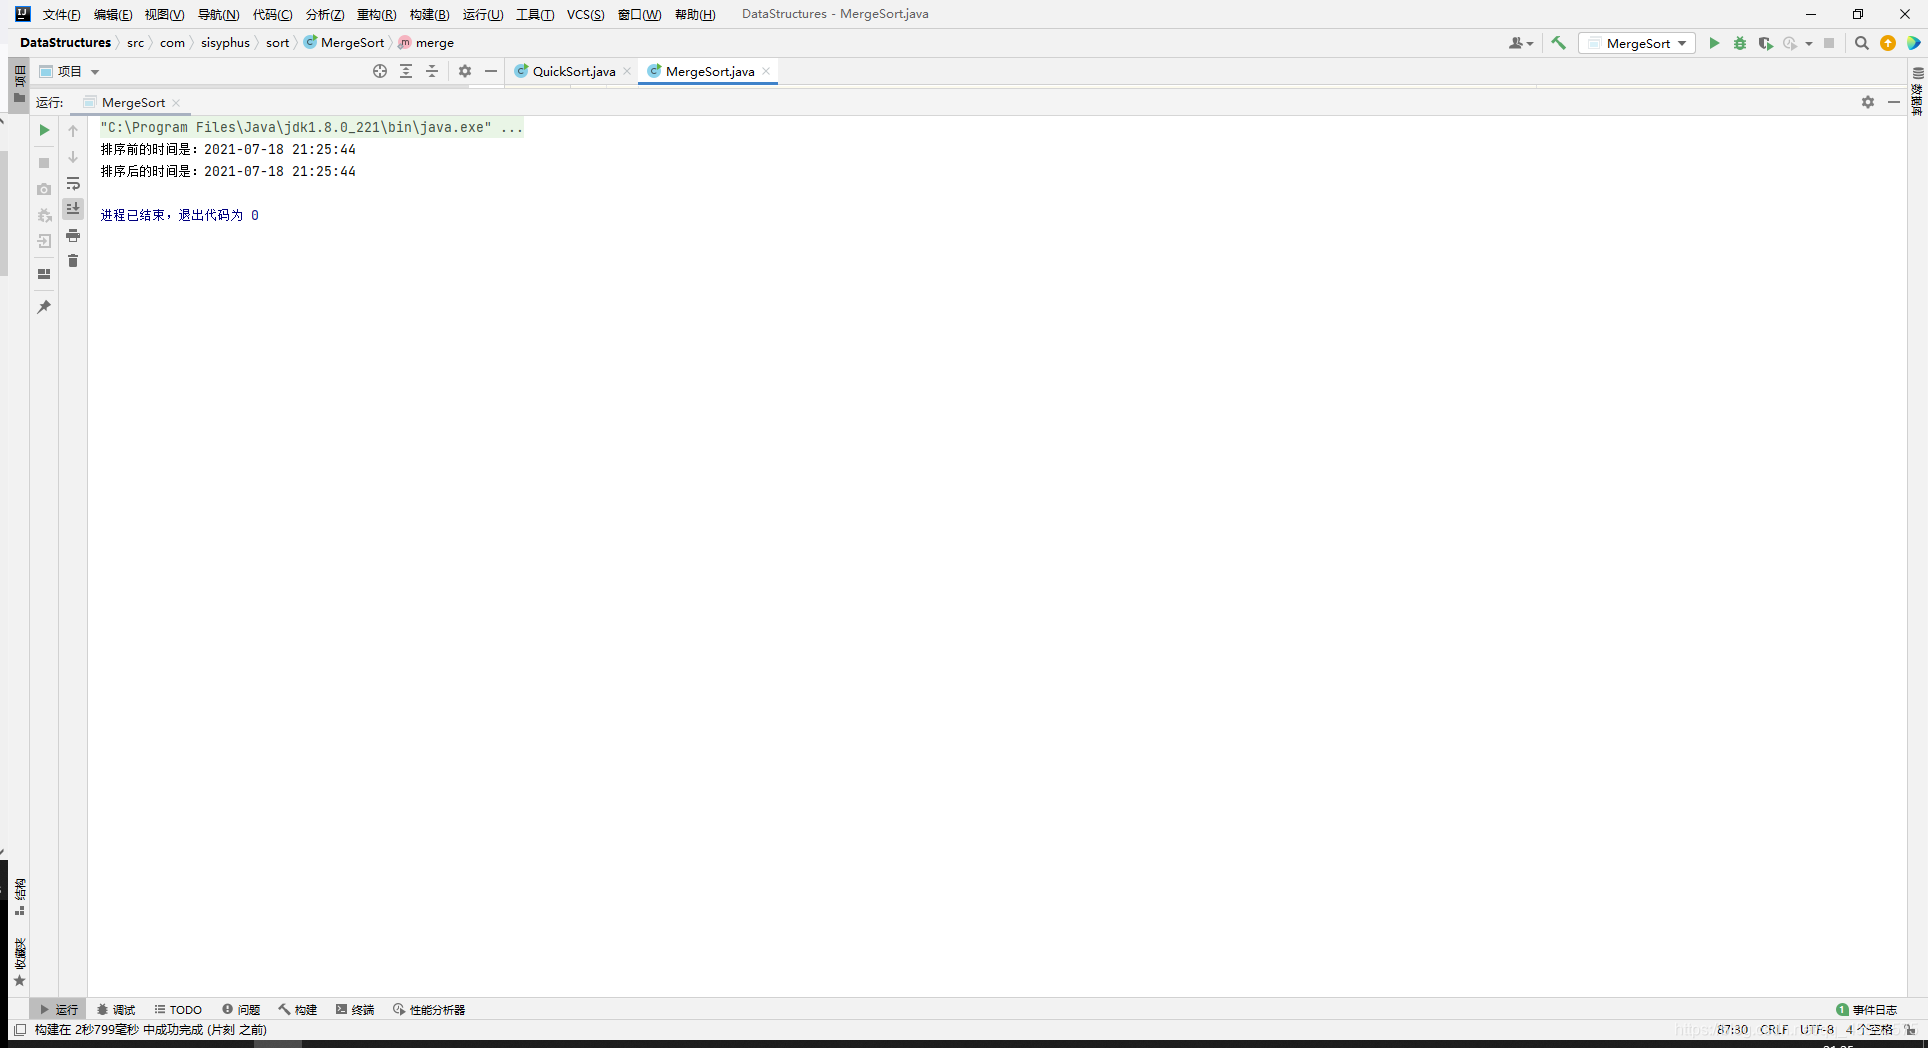Open MergeSort run configuration dropdown
The width and height of the screenshot is (1928, 1048).
1637,43
